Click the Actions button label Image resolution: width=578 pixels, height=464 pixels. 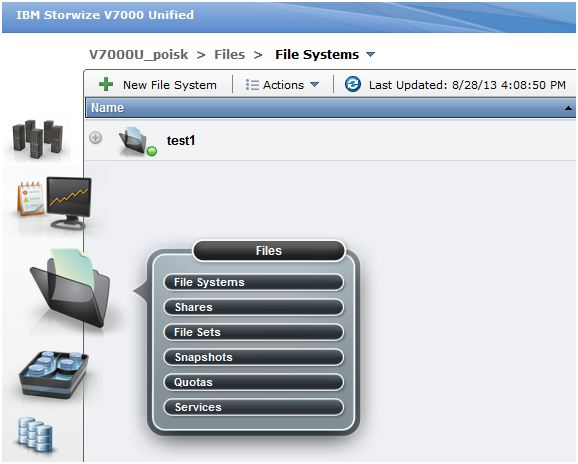coord(283,85)
